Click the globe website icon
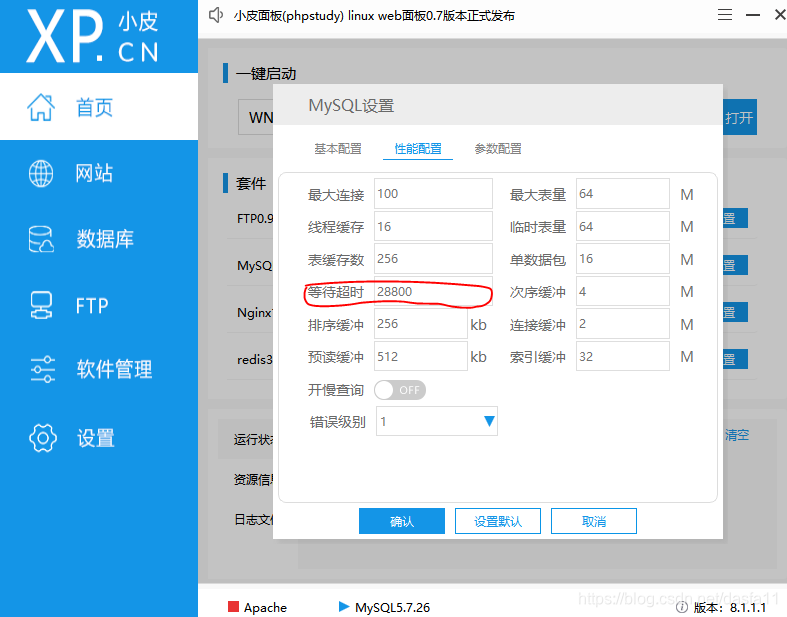 pyautogui.click(x=41, y=173)
